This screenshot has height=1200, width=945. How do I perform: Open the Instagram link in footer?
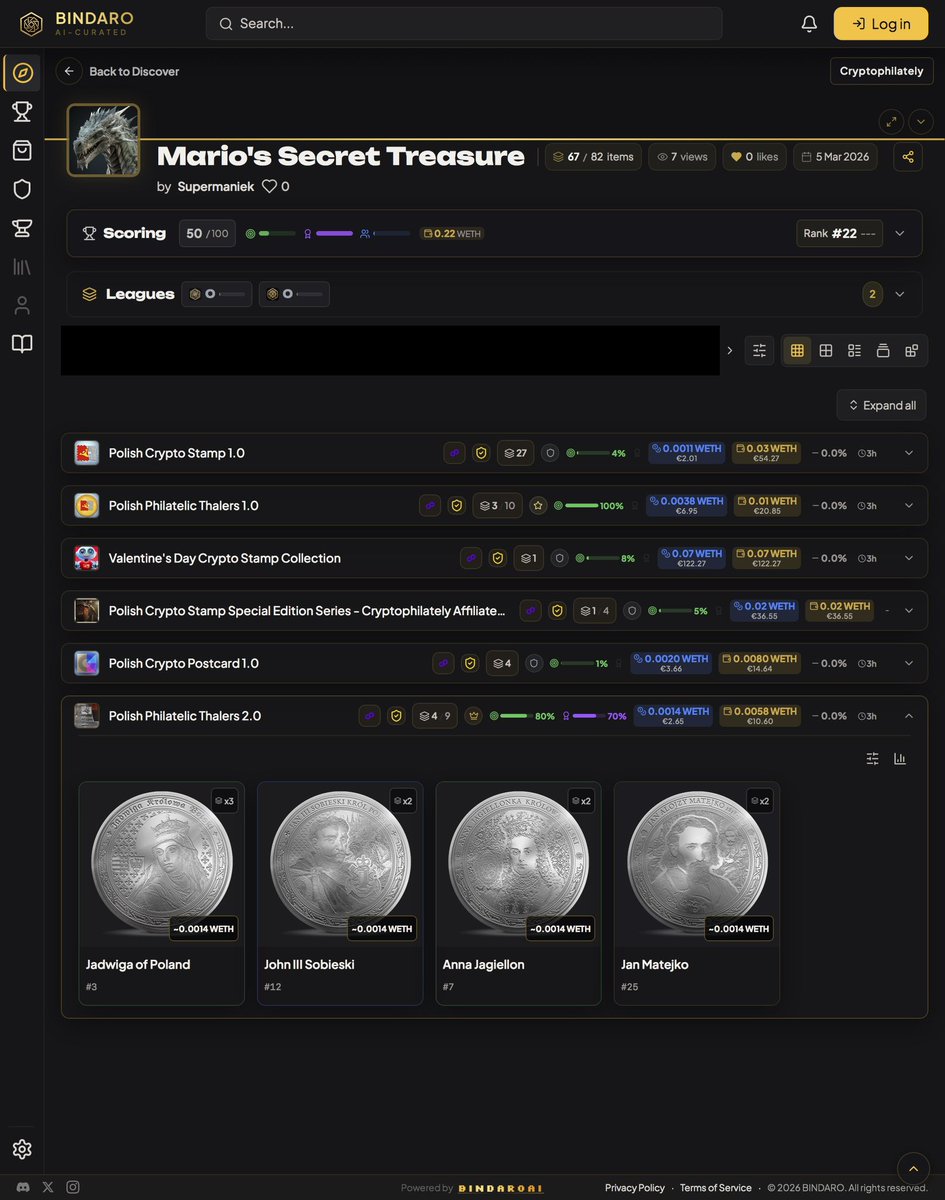73,1187
